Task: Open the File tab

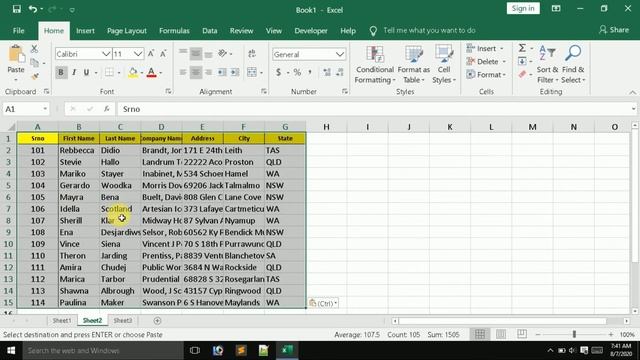Action: (x=18, y=31)
